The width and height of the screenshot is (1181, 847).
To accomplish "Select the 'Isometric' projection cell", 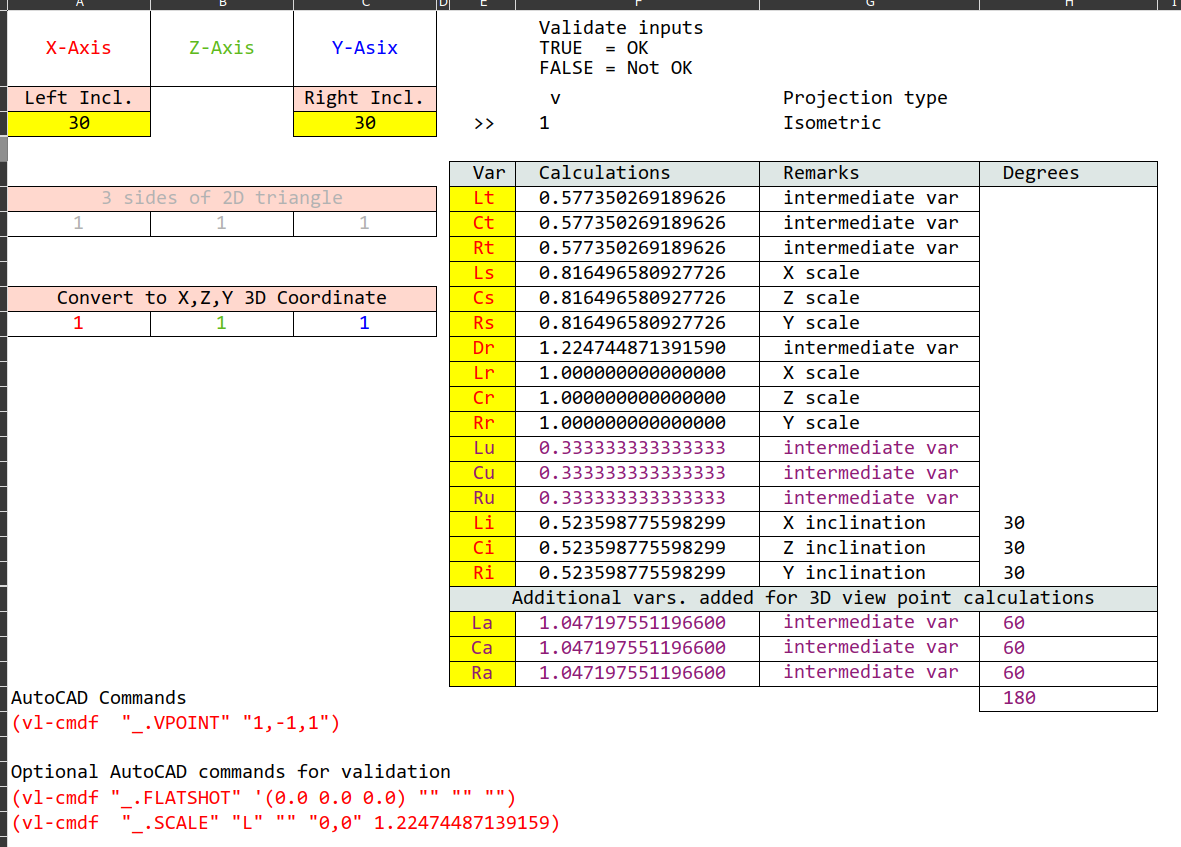I will [x=832, y=123].
